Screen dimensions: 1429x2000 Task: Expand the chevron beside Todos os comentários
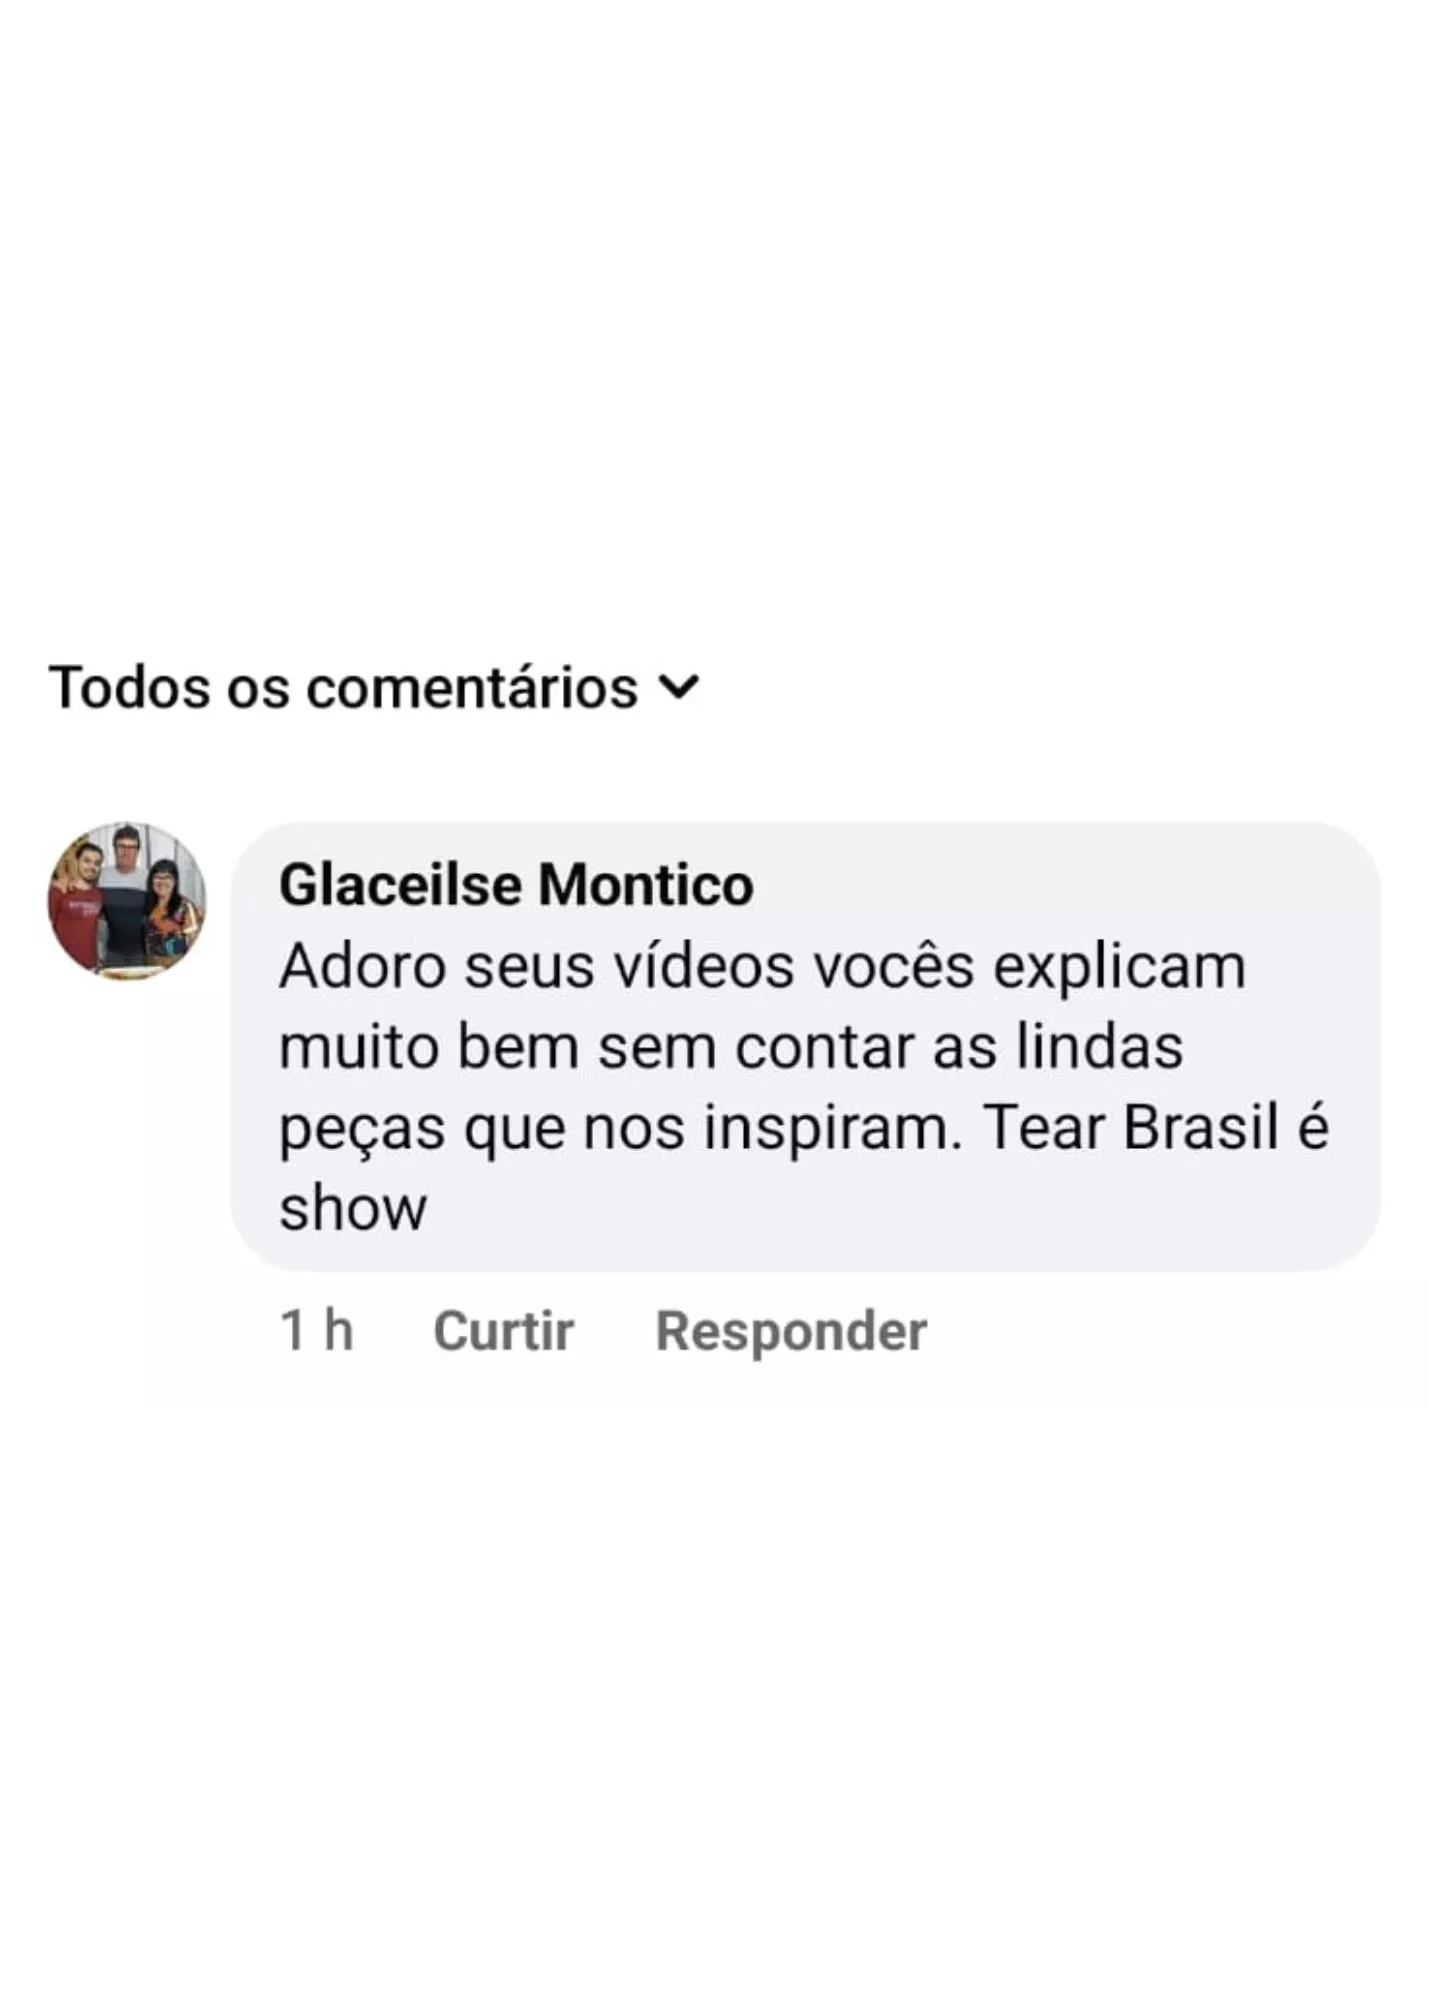click(679, 688)
